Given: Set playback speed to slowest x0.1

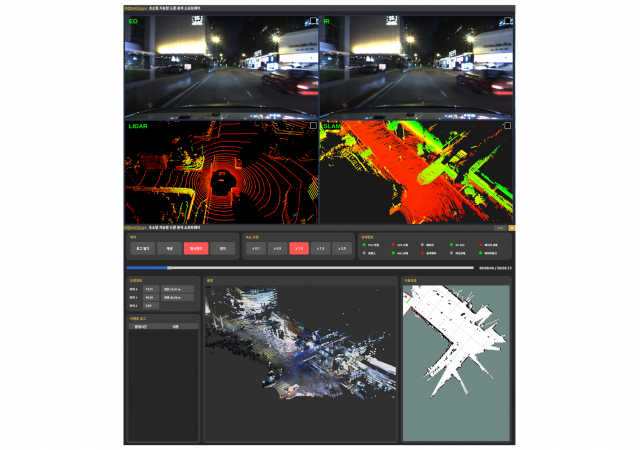Looking at the screenshot, I should pyautogui.click(x=255, y=248).
